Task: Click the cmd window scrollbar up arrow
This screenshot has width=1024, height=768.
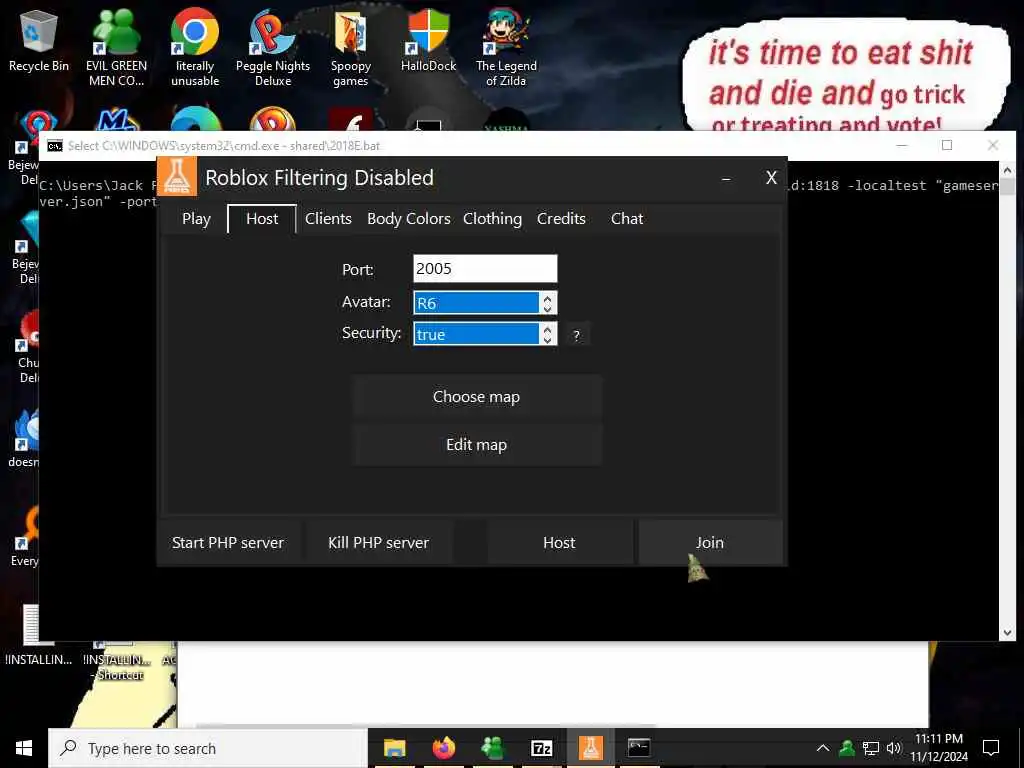Action: coord(1007,170)
